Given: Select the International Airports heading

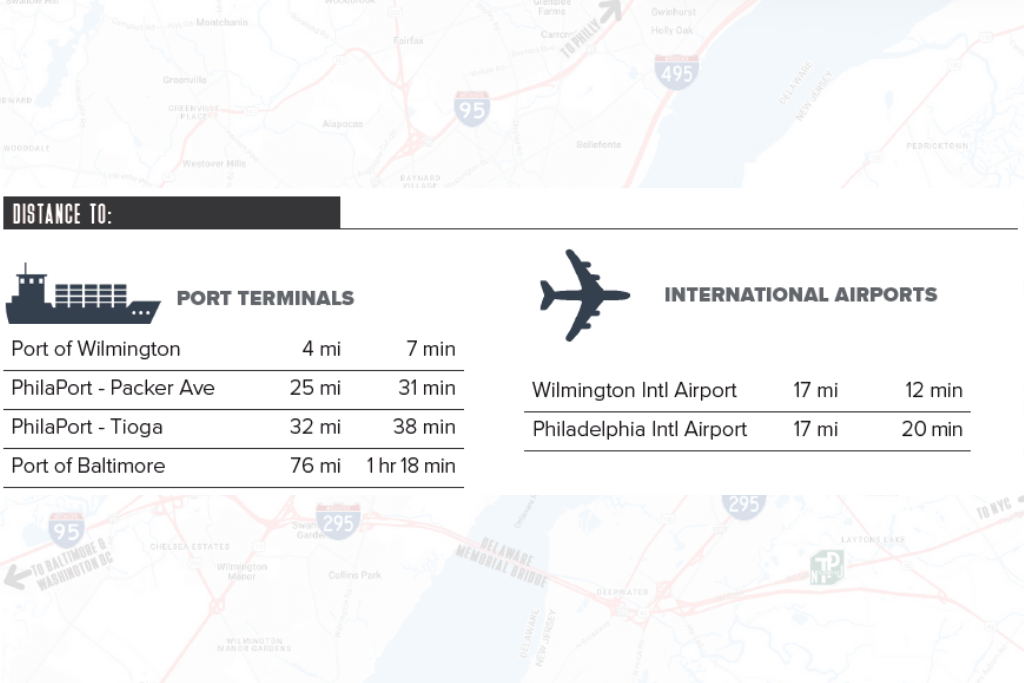Looking at the screenshot, I should [800, 295].
